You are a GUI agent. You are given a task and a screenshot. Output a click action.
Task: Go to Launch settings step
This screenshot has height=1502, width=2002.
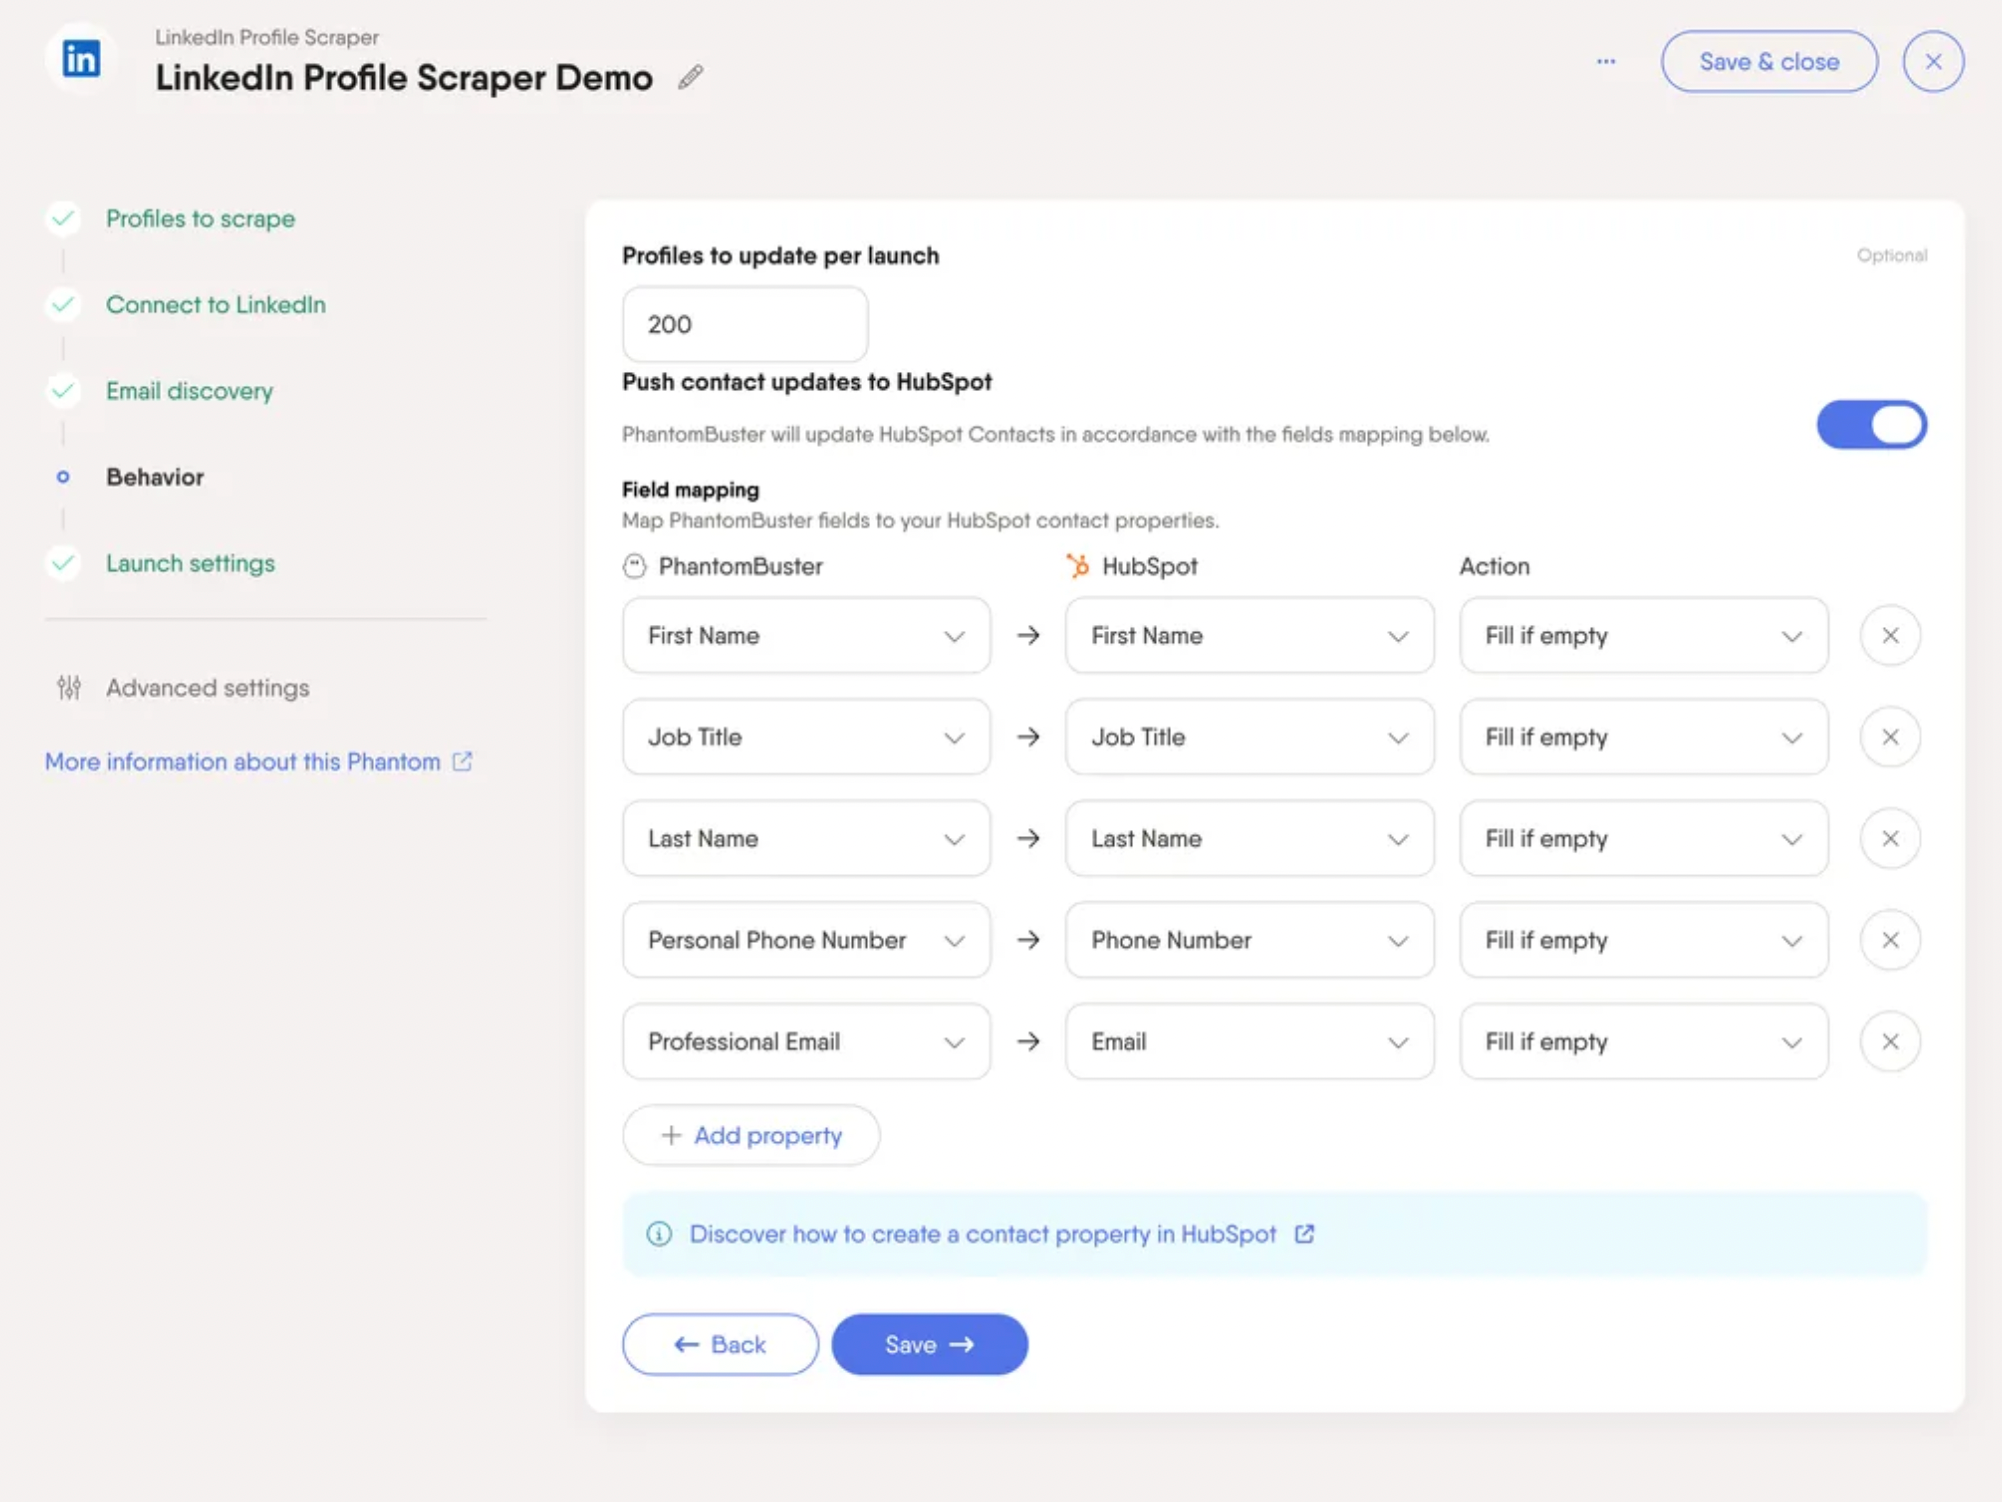pos(190,563)
